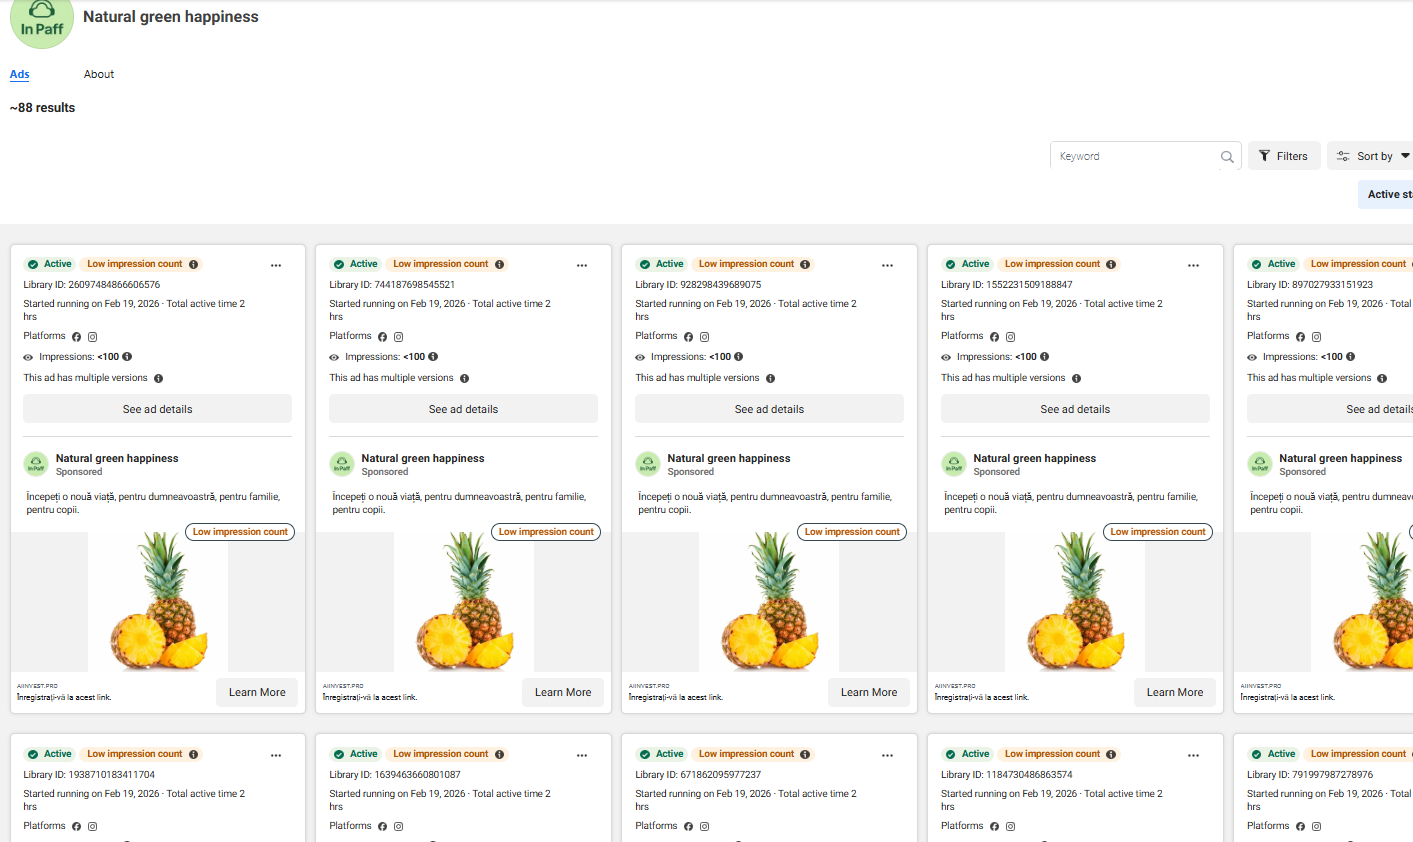Switch to the About tab
1413x842 pixels.
tap(99, 74)
